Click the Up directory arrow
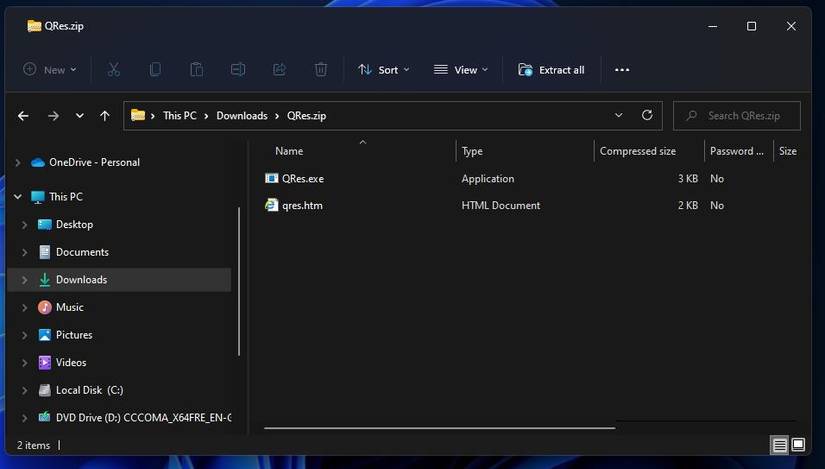 (x=105, y=116)
